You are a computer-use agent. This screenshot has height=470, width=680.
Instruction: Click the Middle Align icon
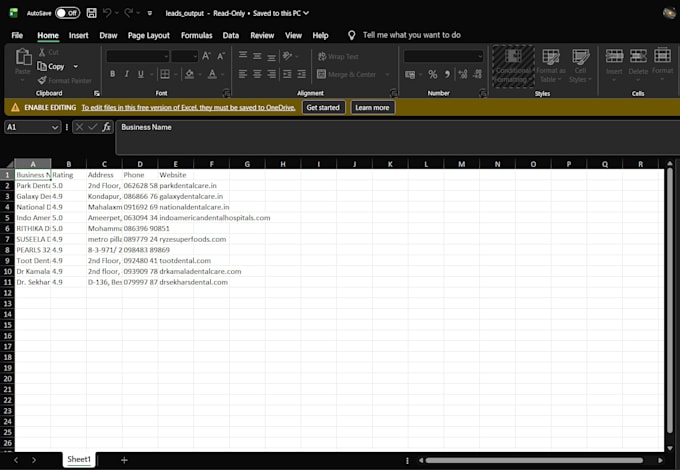point(257,56)
